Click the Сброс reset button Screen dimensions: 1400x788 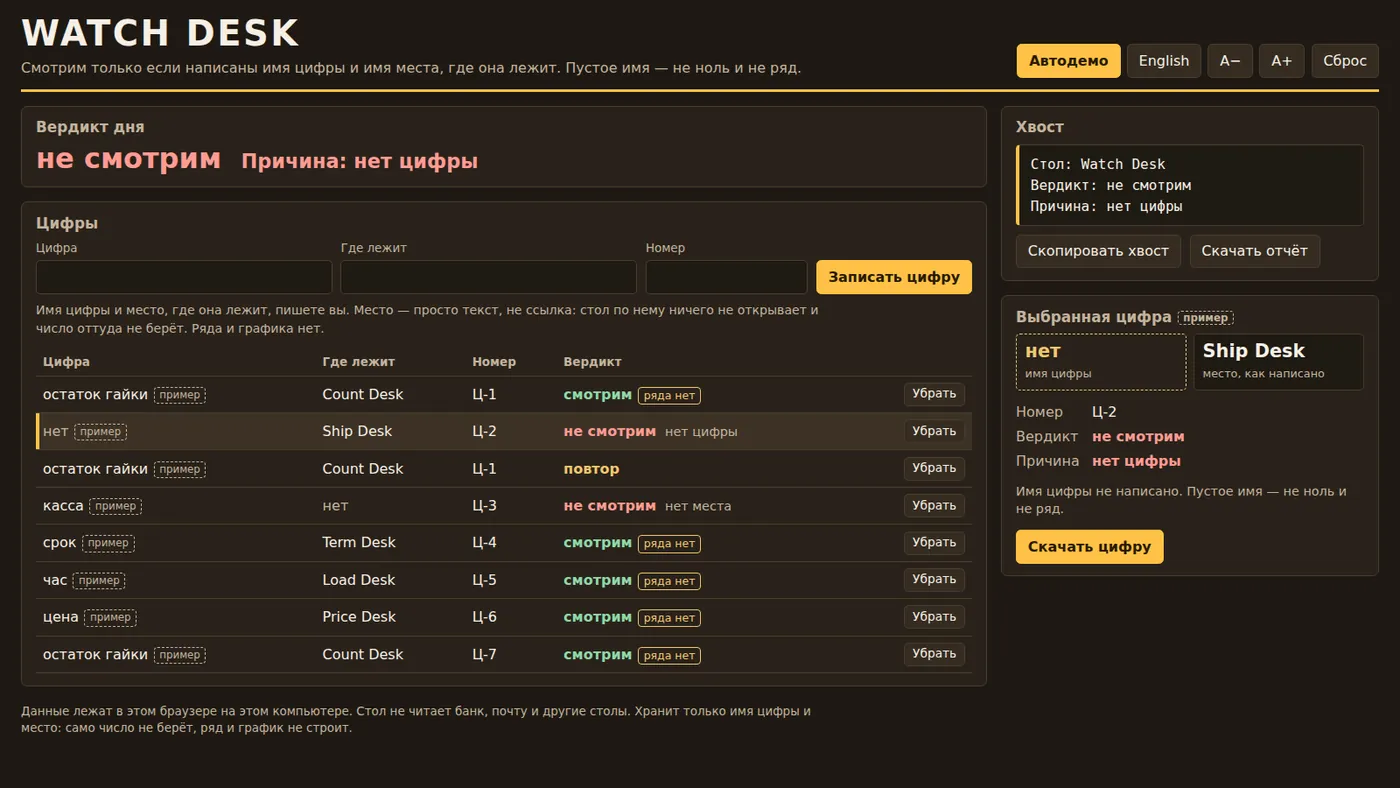coord(1345,61)
